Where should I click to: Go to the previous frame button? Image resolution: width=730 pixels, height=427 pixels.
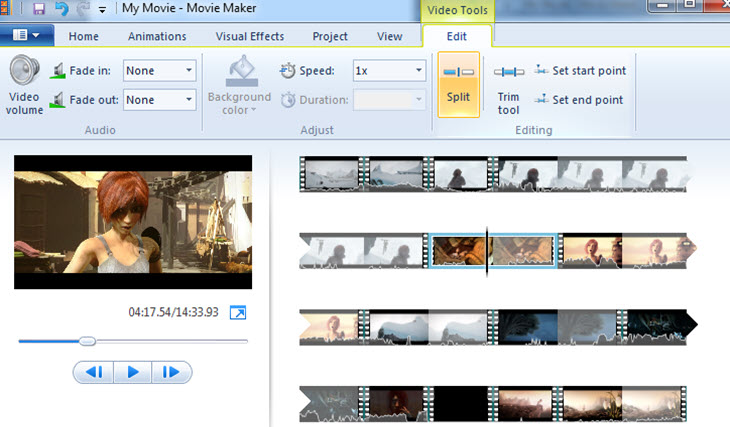[94, 372]
